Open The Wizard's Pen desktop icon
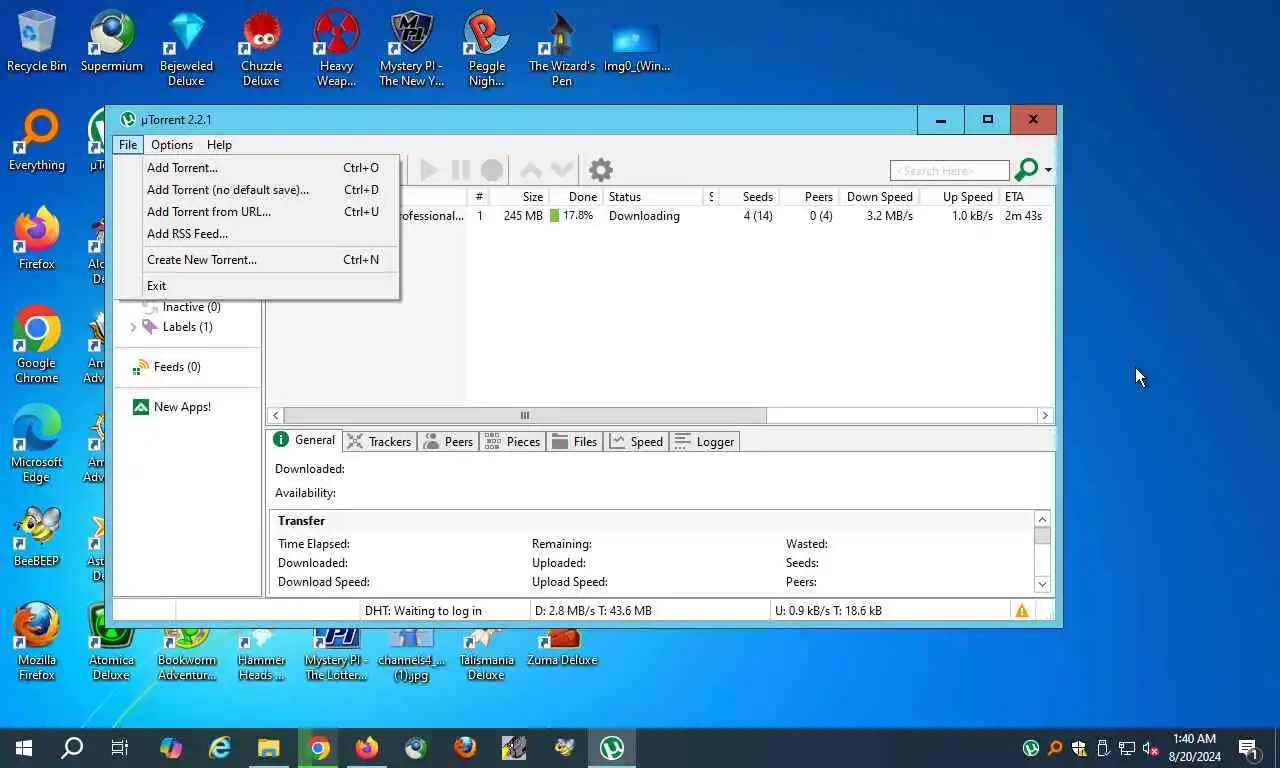Image resolution: width=1280 pixels, height=768 pixels. coord(562,48)
